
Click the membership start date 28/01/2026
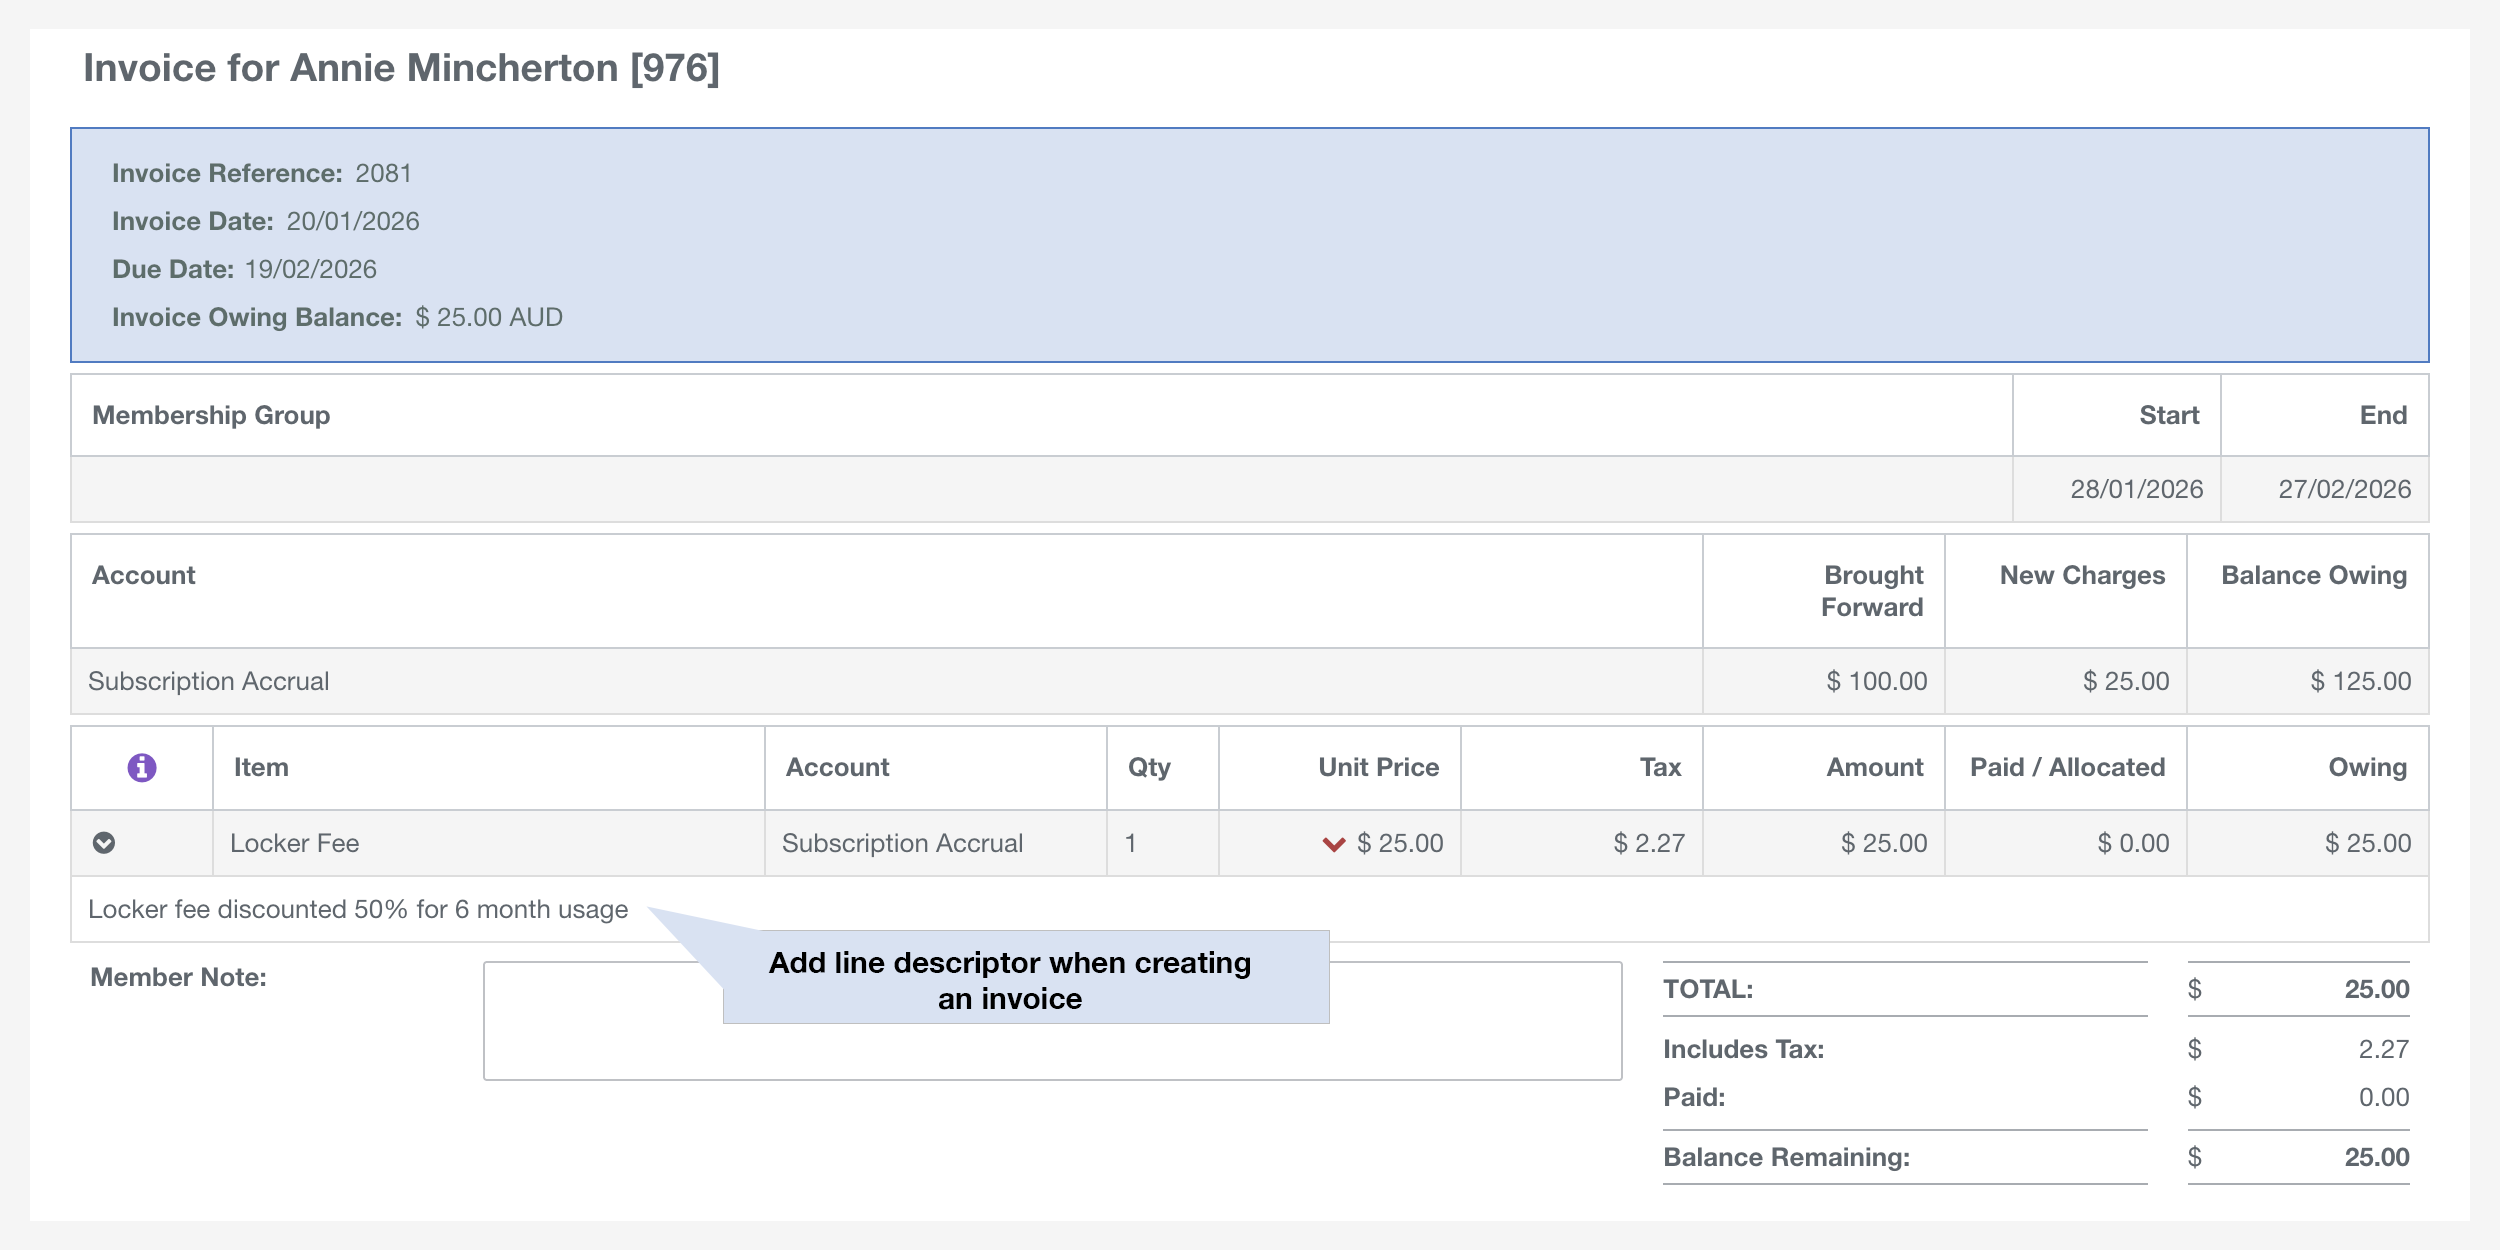(x=2136, y=489)
